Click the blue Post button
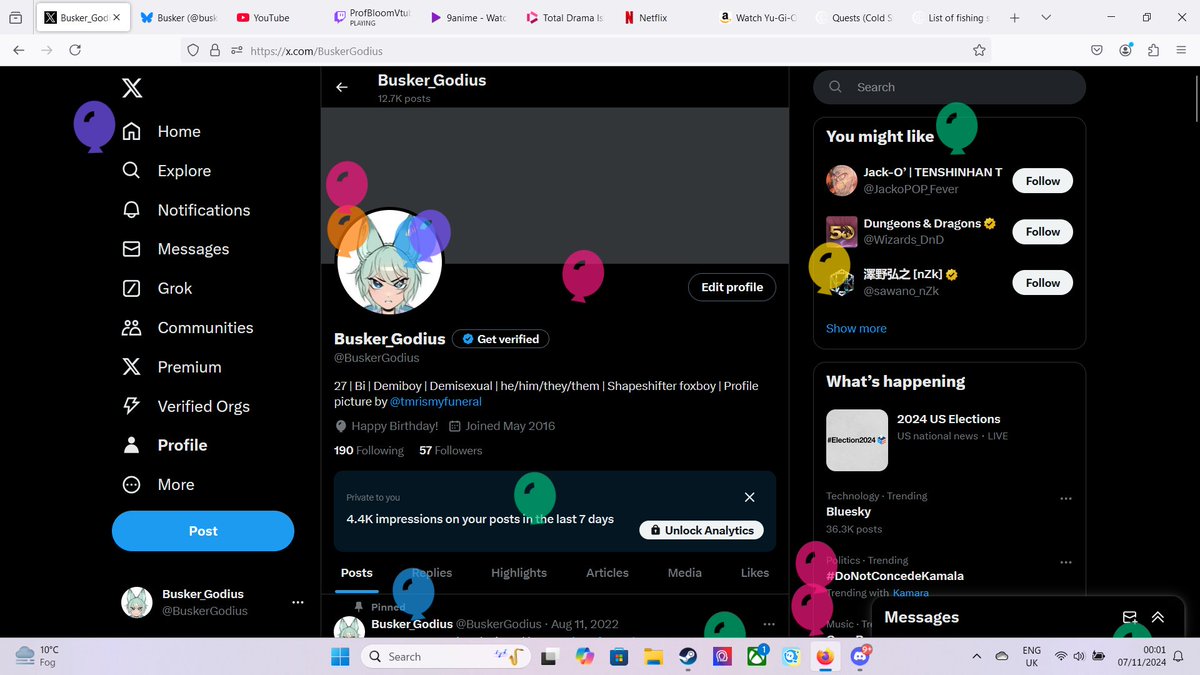Image resolution: width=1200 pixels, height=675 pixels. click(x=203, y=531)
